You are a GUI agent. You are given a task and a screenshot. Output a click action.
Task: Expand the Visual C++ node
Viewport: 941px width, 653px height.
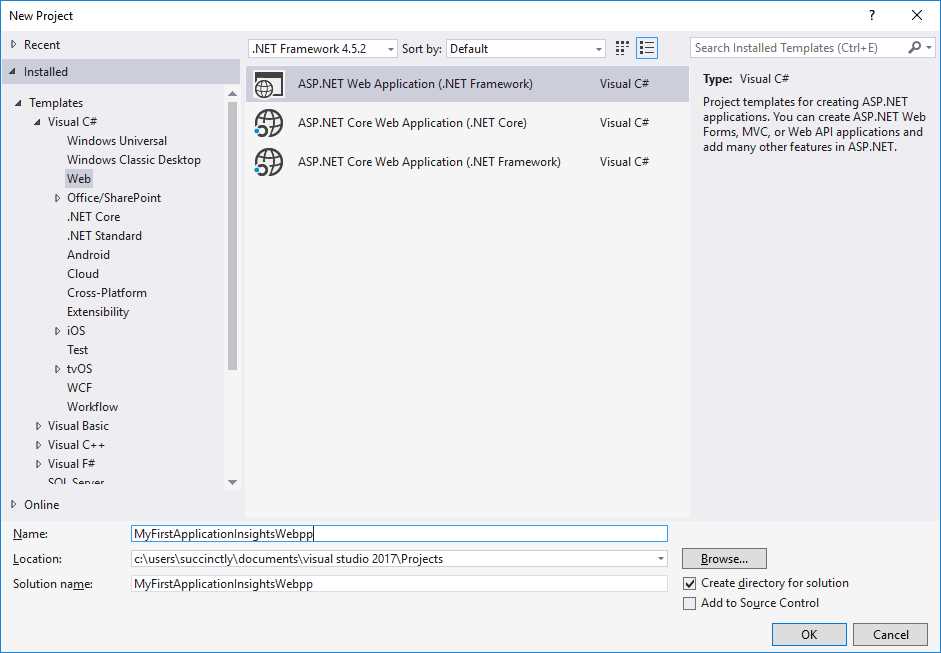pos(38,445)
